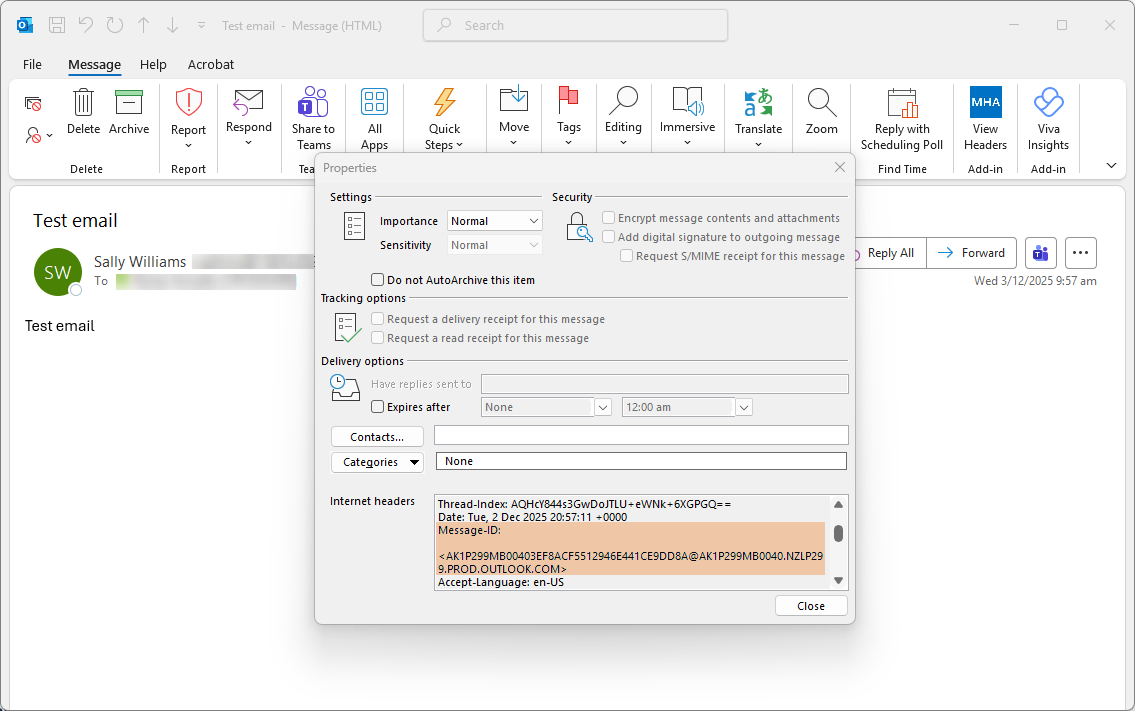Click the Delete trash can icon
Viewport: 1135px width, 711px height.
84,102
